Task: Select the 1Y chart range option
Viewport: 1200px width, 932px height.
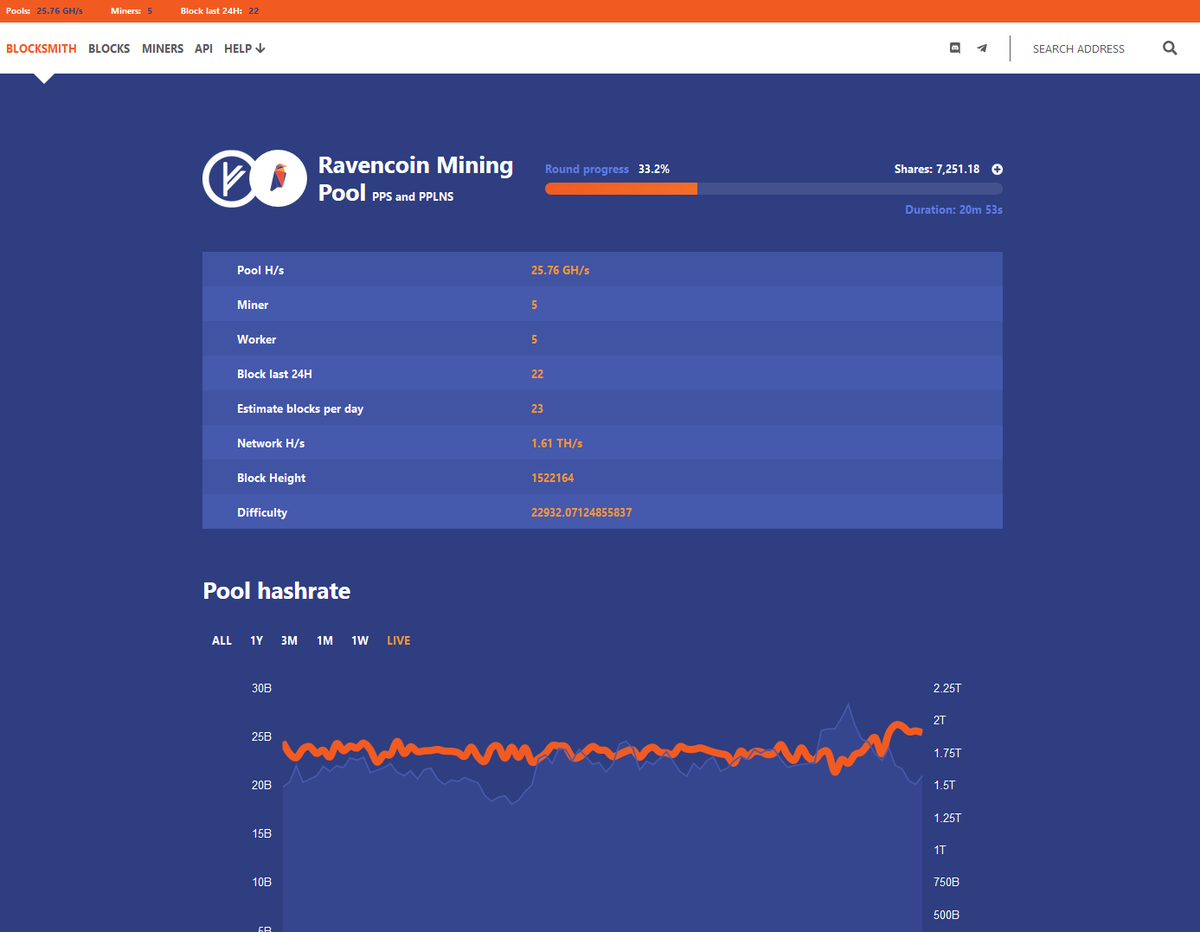Action: tap(256, 640)
